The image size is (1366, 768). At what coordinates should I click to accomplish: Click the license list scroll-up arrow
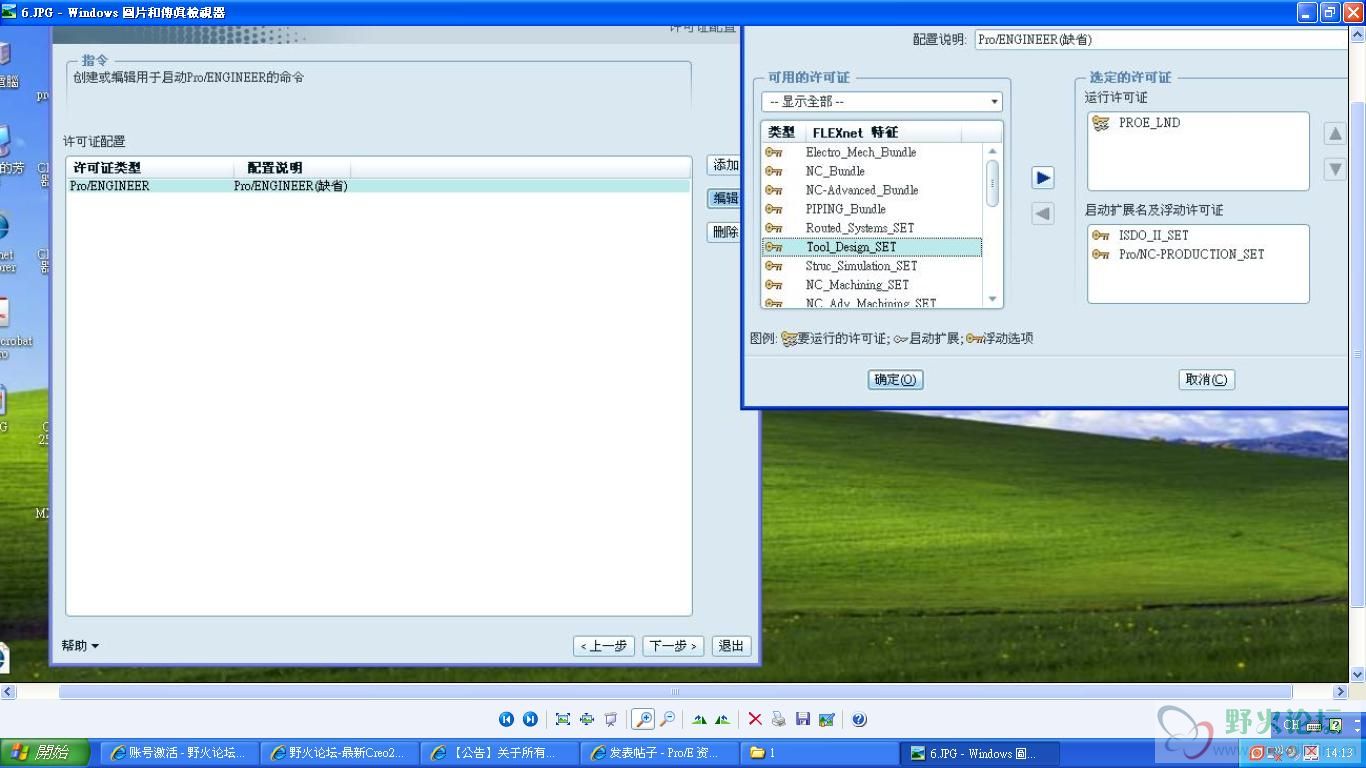pyautogui.click(x=992, y=152)
